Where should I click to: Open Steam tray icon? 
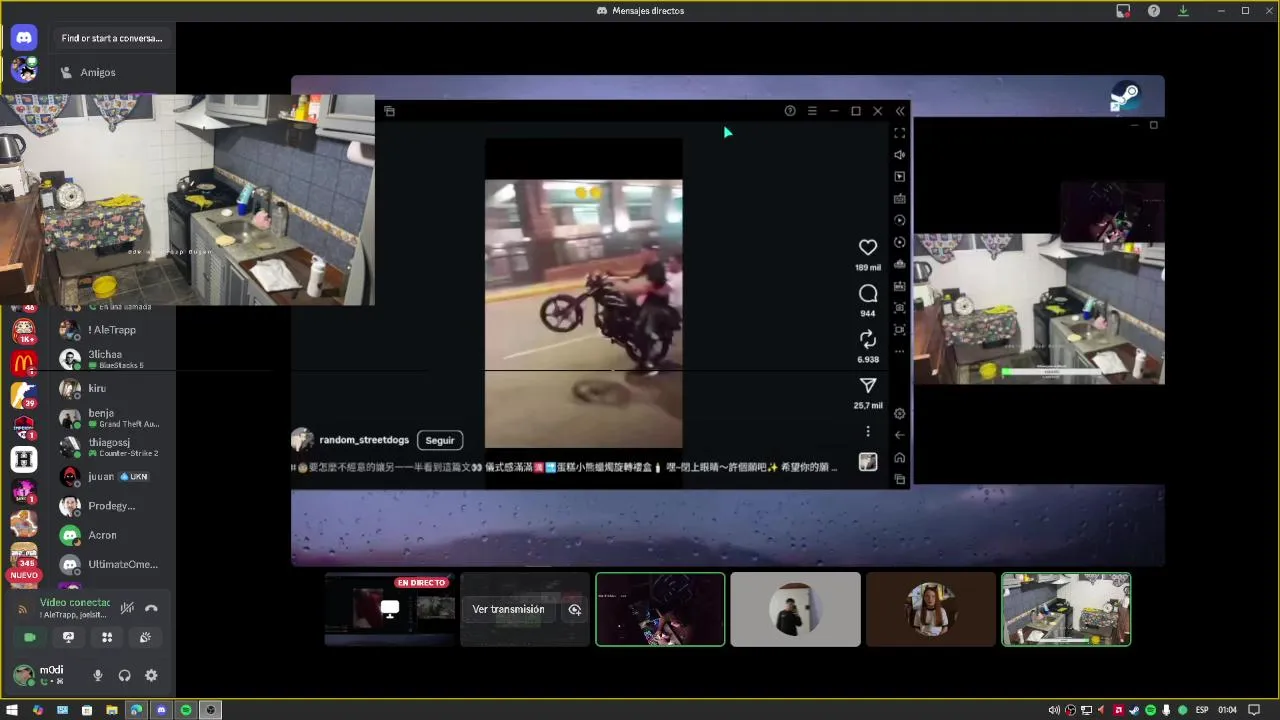tap(1134, 710)
